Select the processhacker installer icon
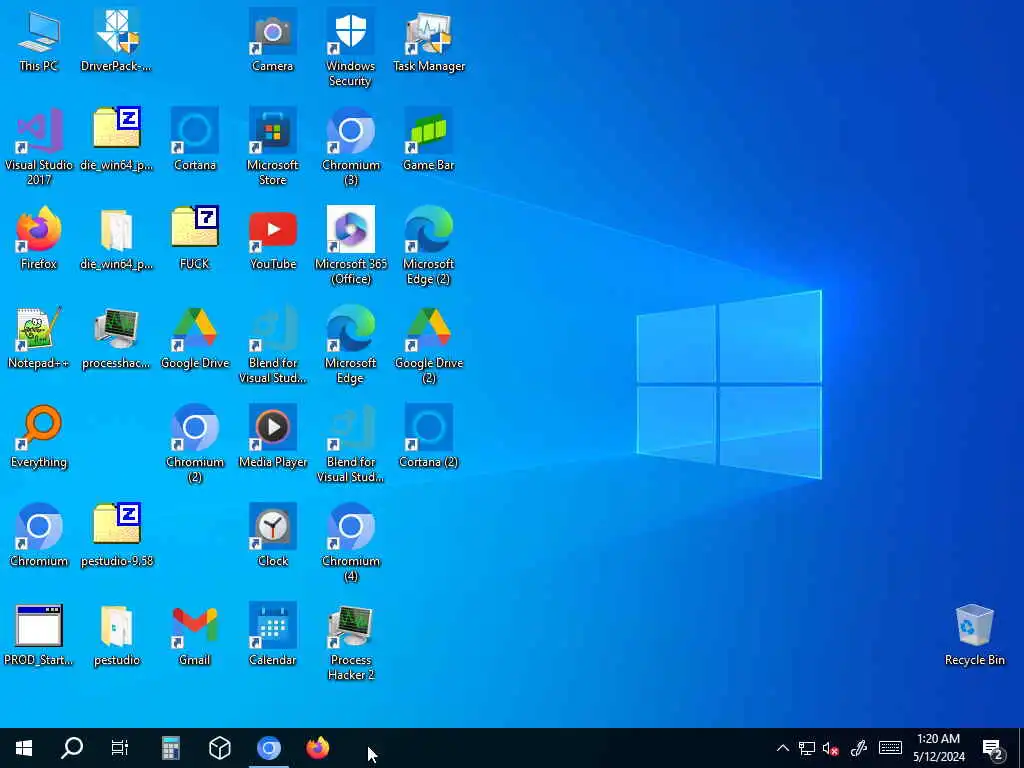1024x768 pixels. click(116, 338)
